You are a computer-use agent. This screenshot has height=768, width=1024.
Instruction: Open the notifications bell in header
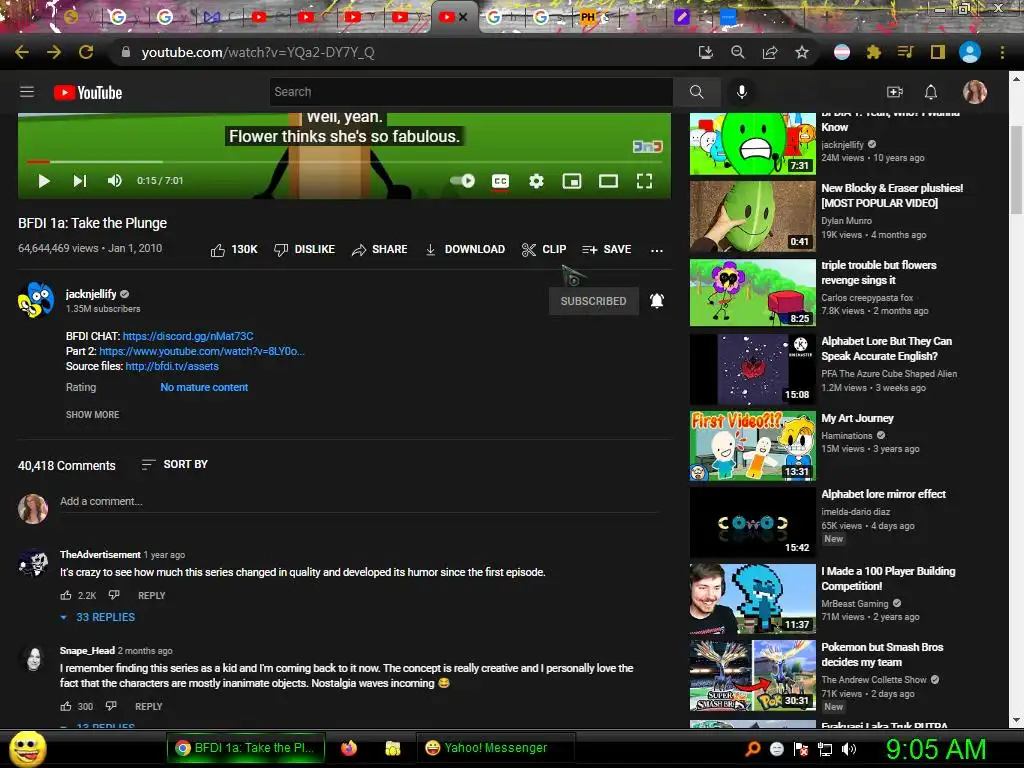click(931, 92)
